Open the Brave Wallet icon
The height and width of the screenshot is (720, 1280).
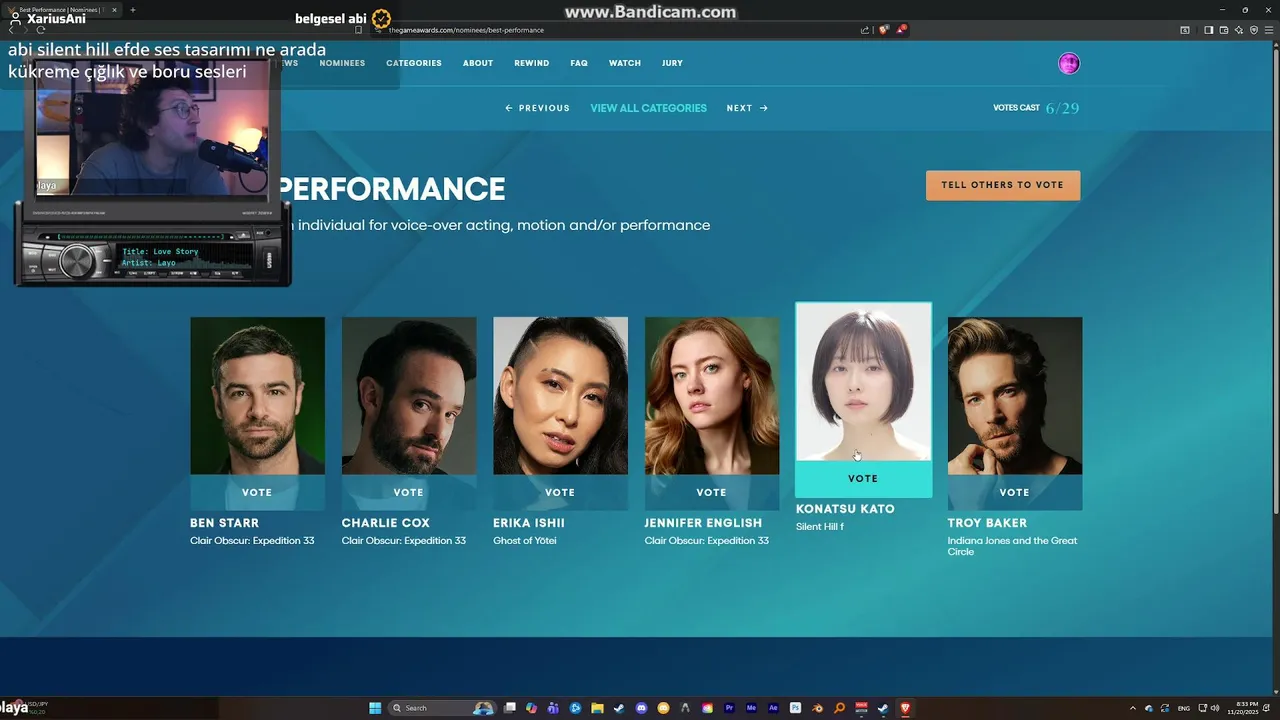click(x=1224, y=30)
